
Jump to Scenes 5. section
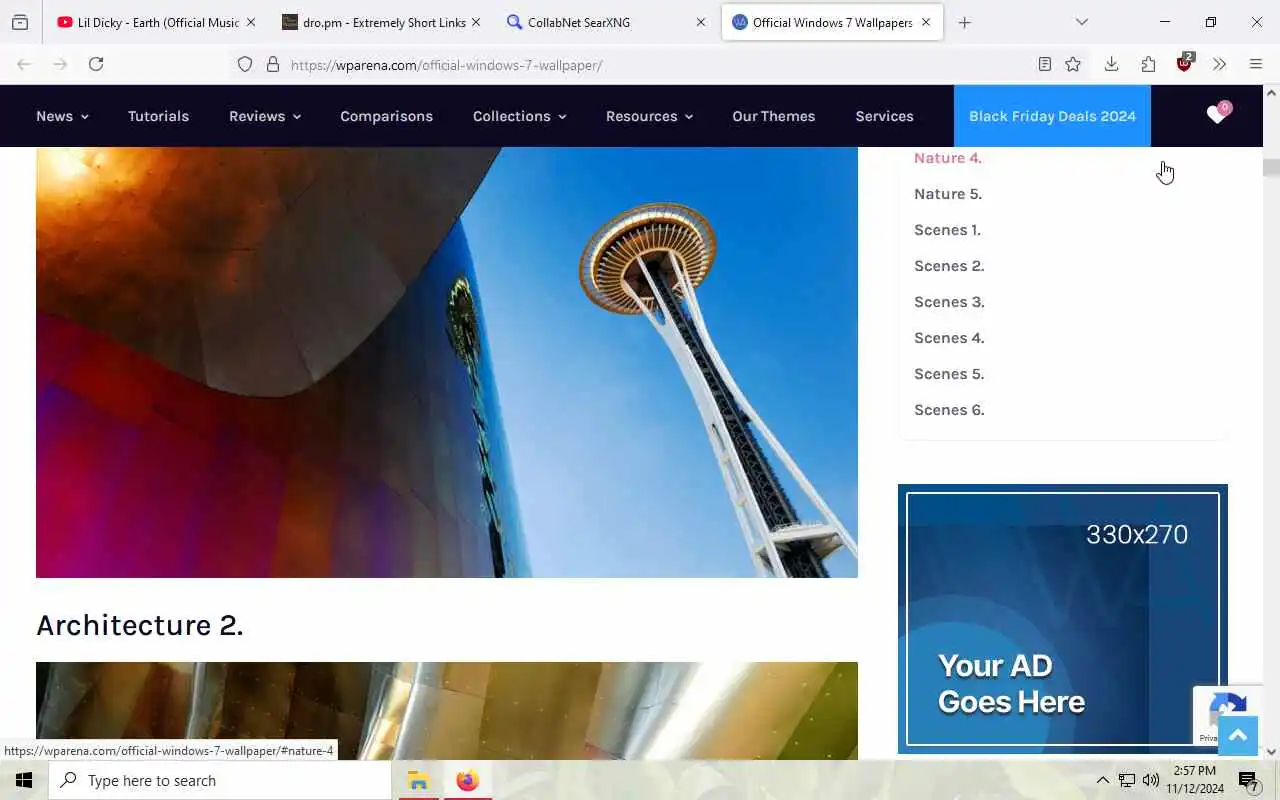coord(949,374)
